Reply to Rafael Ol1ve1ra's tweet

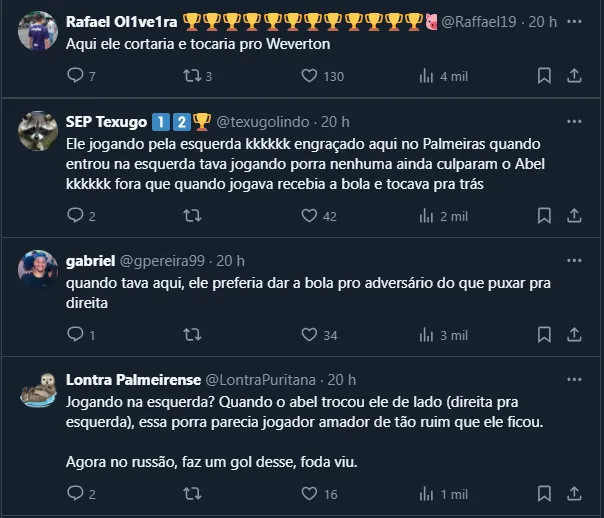75,75
